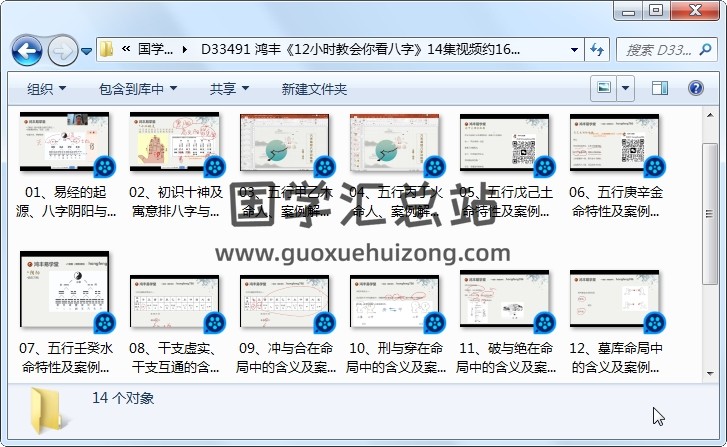727x447 pixels.
Task: Click file name 06、五行庚辛金命特性及案例...
Action: coord(616,202)
